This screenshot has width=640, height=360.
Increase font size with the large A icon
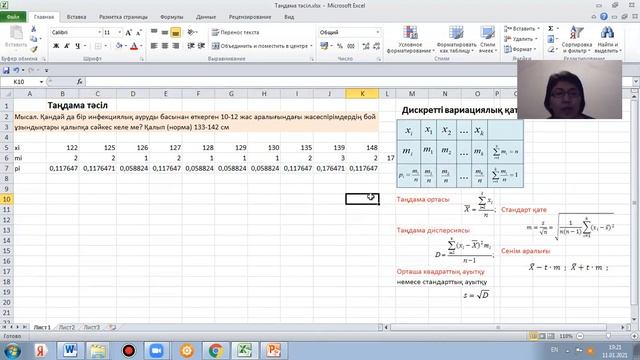pyautogui.click(x=129, y=32)
